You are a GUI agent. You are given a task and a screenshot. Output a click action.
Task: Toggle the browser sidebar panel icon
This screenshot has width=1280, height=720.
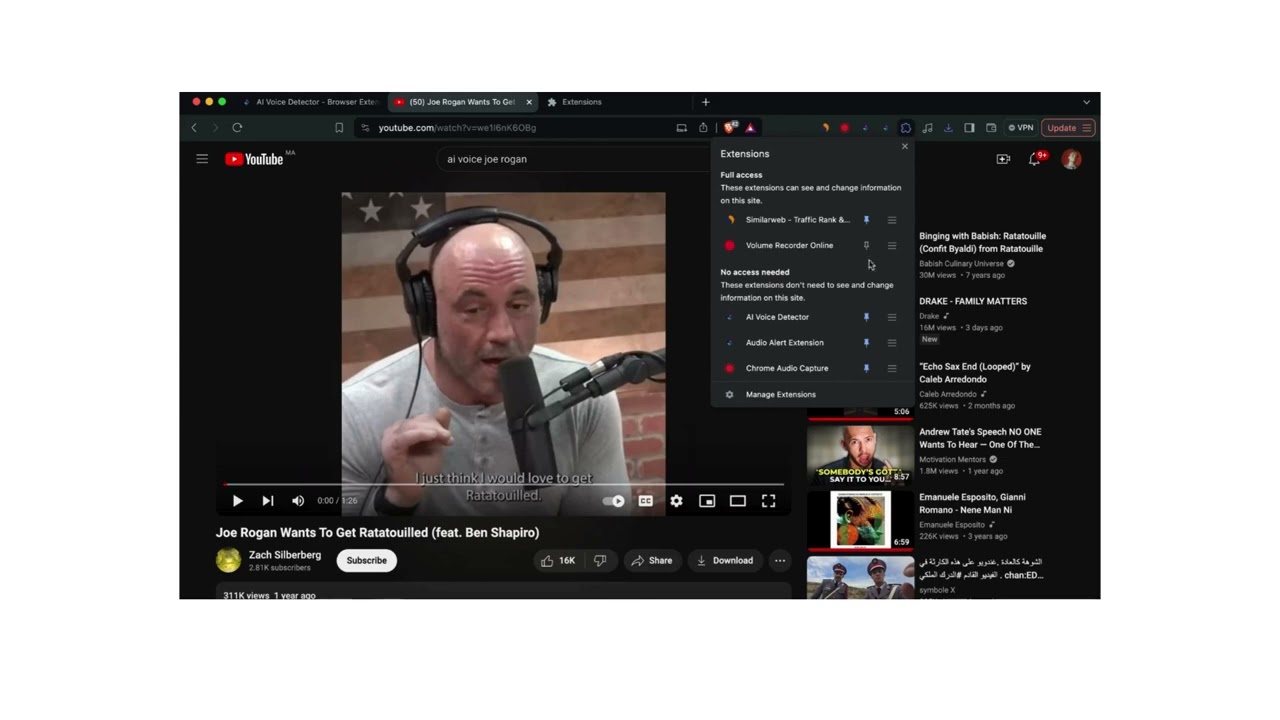pos(969,128)
